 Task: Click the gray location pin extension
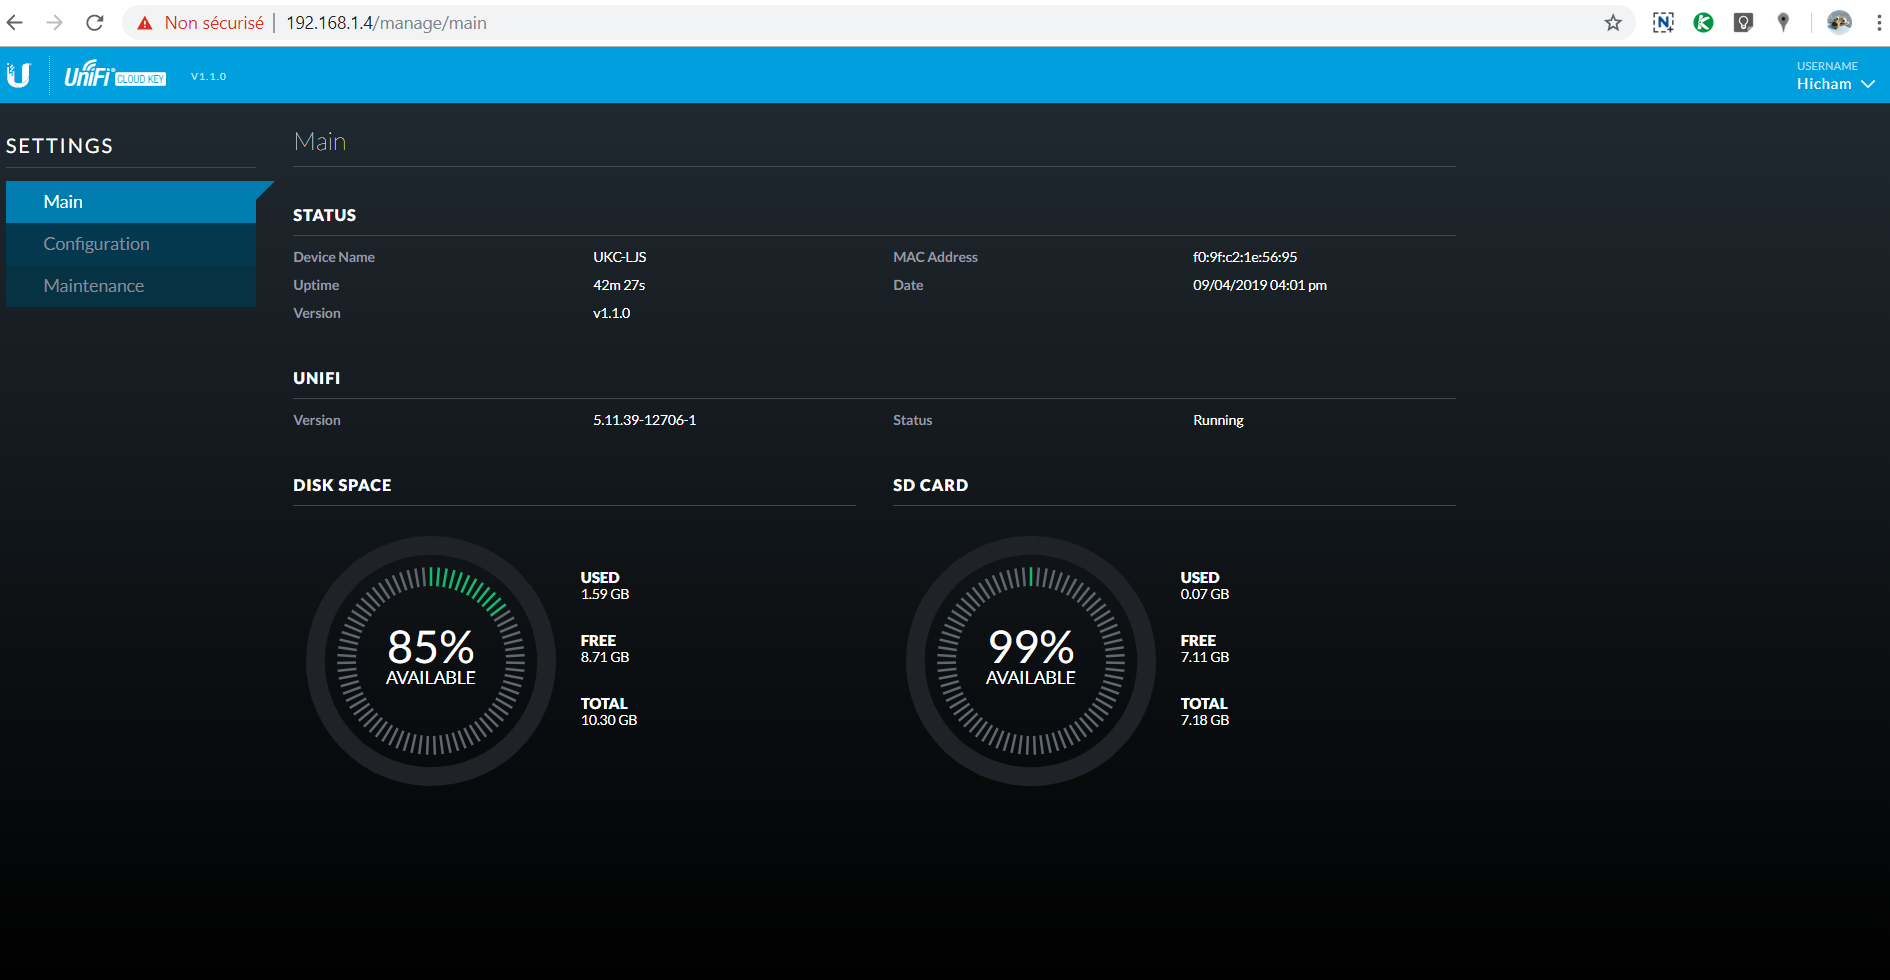coord(1783,23)
